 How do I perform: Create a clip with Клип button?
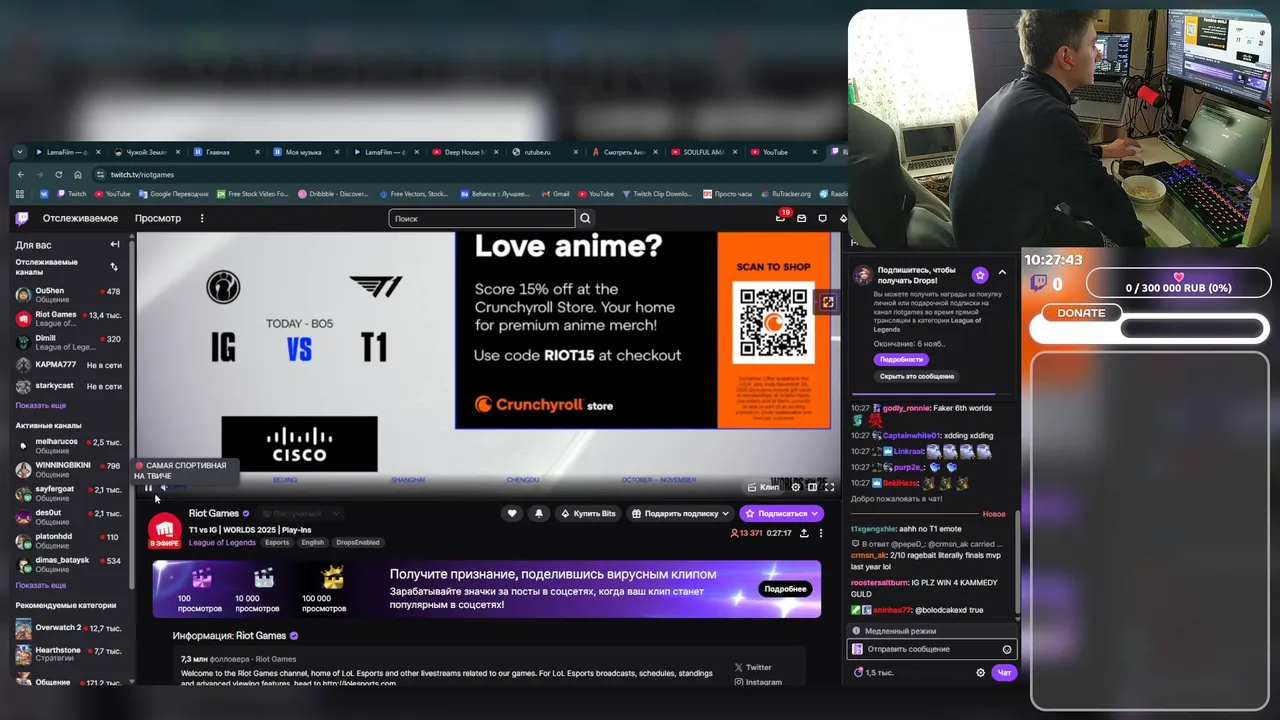(764, 487)
